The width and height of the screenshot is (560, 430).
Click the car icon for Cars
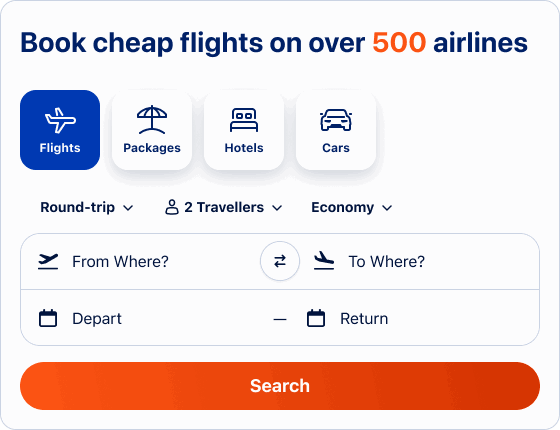[336, 120]
